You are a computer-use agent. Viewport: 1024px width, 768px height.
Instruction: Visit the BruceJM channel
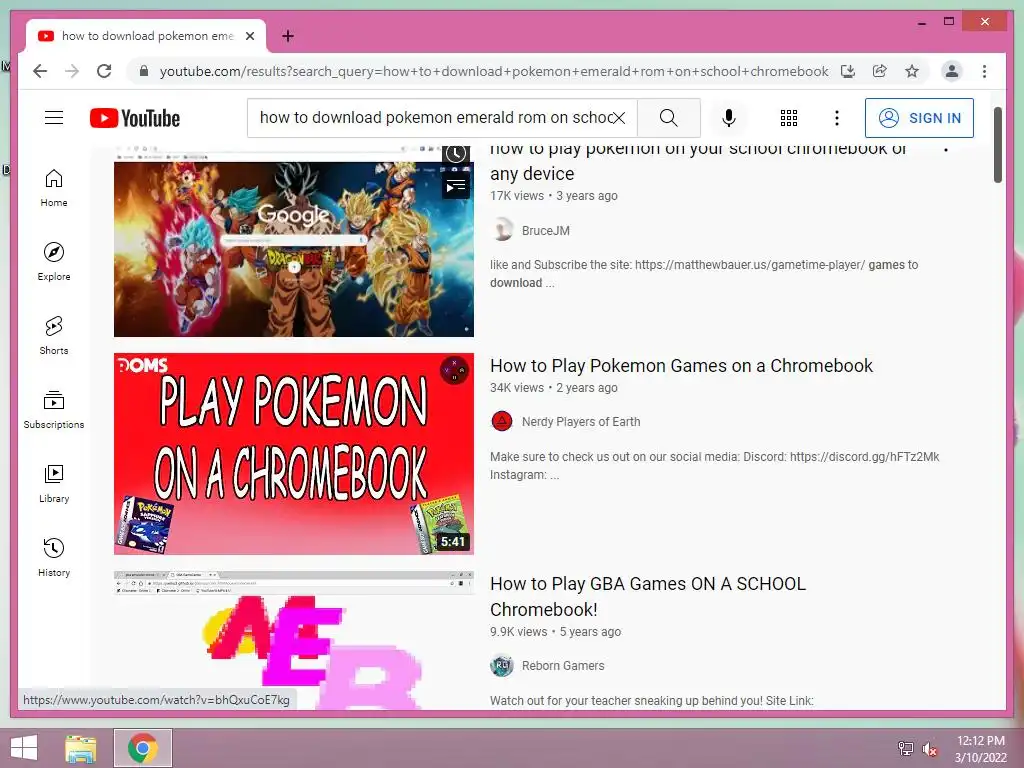545,231
